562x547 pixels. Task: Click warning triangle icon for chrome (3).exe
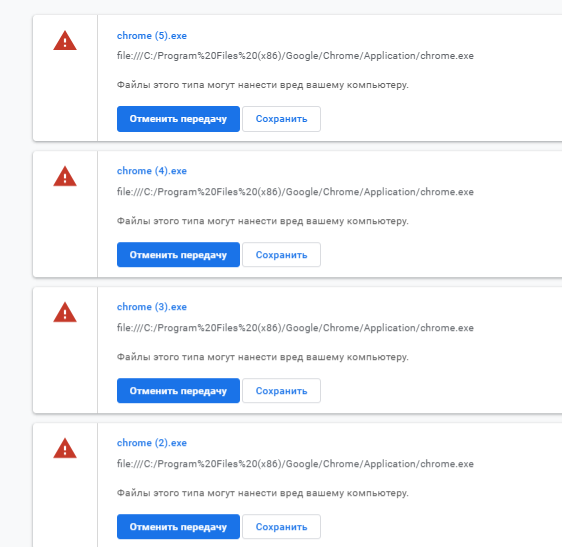tap(65, 312)
